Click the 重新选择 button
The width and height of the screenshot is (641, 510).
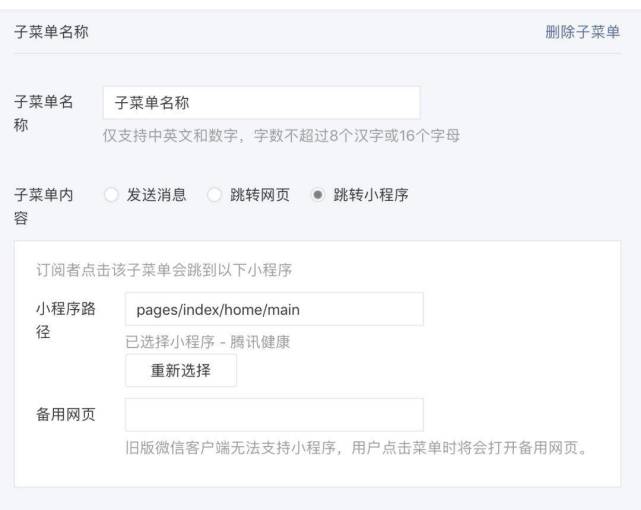click(181, 370)
